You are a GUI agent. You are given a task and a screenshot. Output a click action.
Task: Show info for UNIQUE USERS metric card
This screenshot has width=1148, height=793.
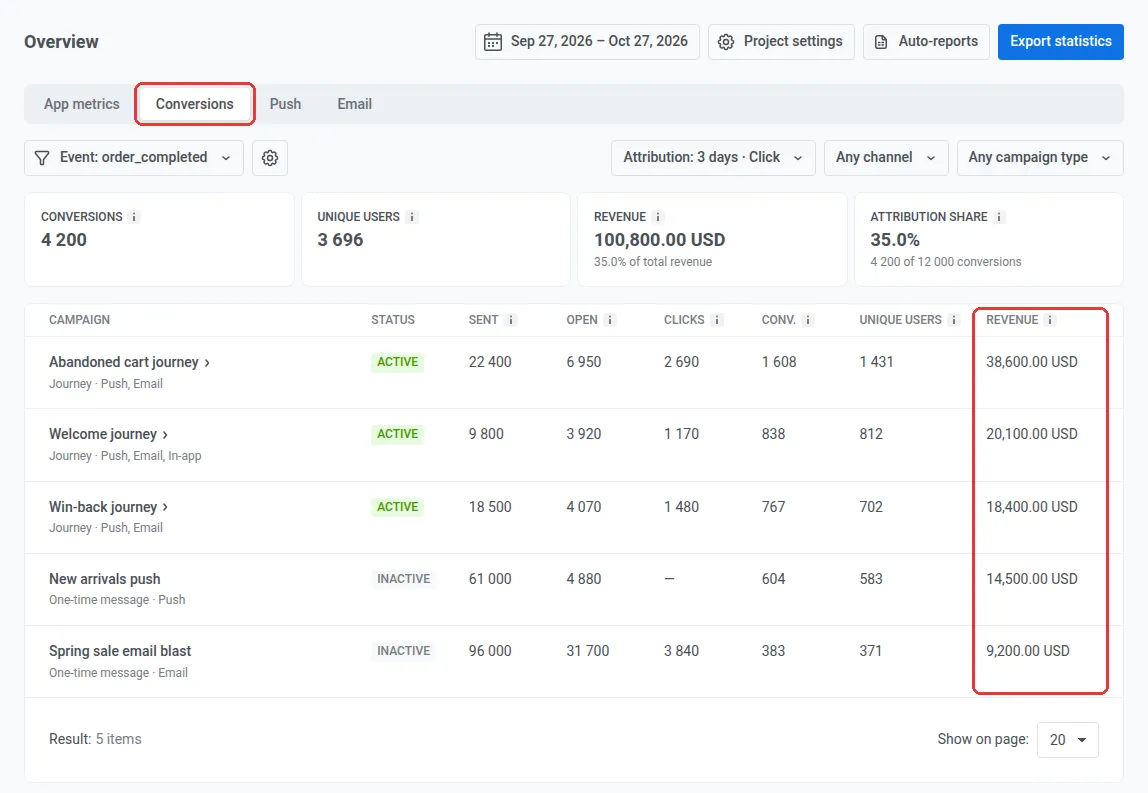(411, 217)
